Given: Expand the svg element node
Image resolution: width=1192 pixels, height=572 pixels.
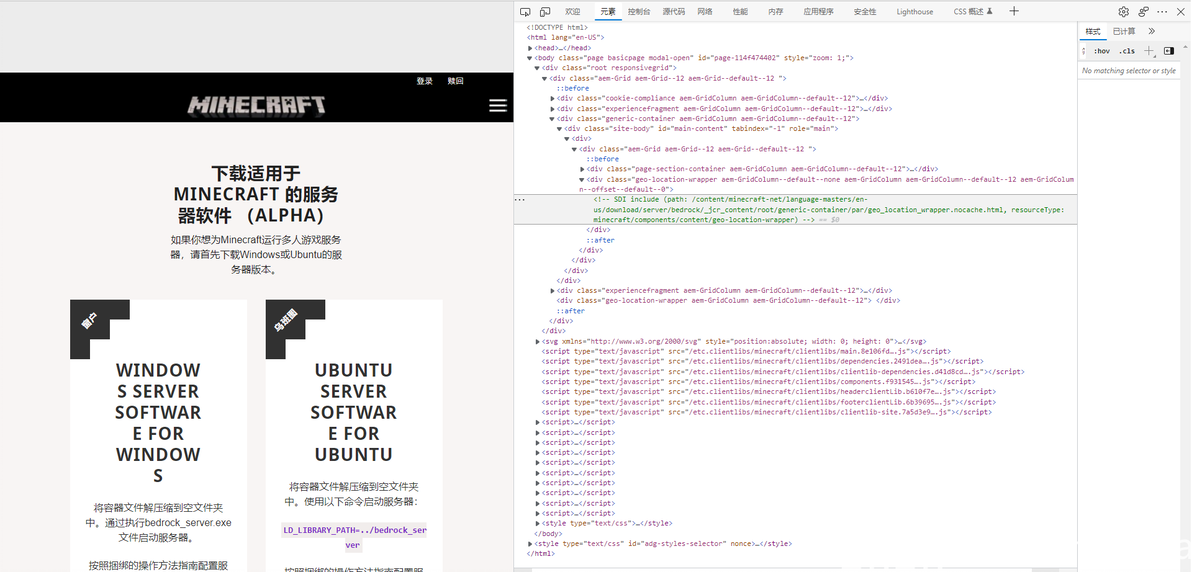Looking at the screenshot, I should pos(537,342).
